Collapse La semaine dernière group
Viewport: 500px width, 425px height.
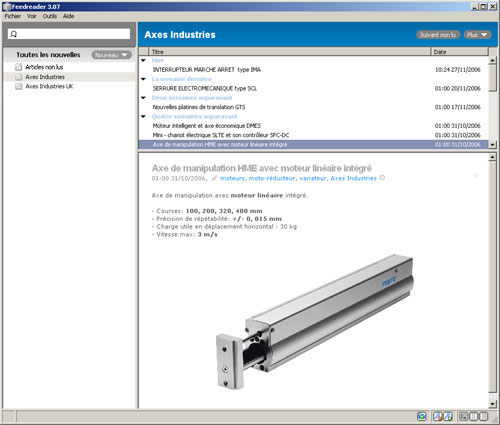143,79
